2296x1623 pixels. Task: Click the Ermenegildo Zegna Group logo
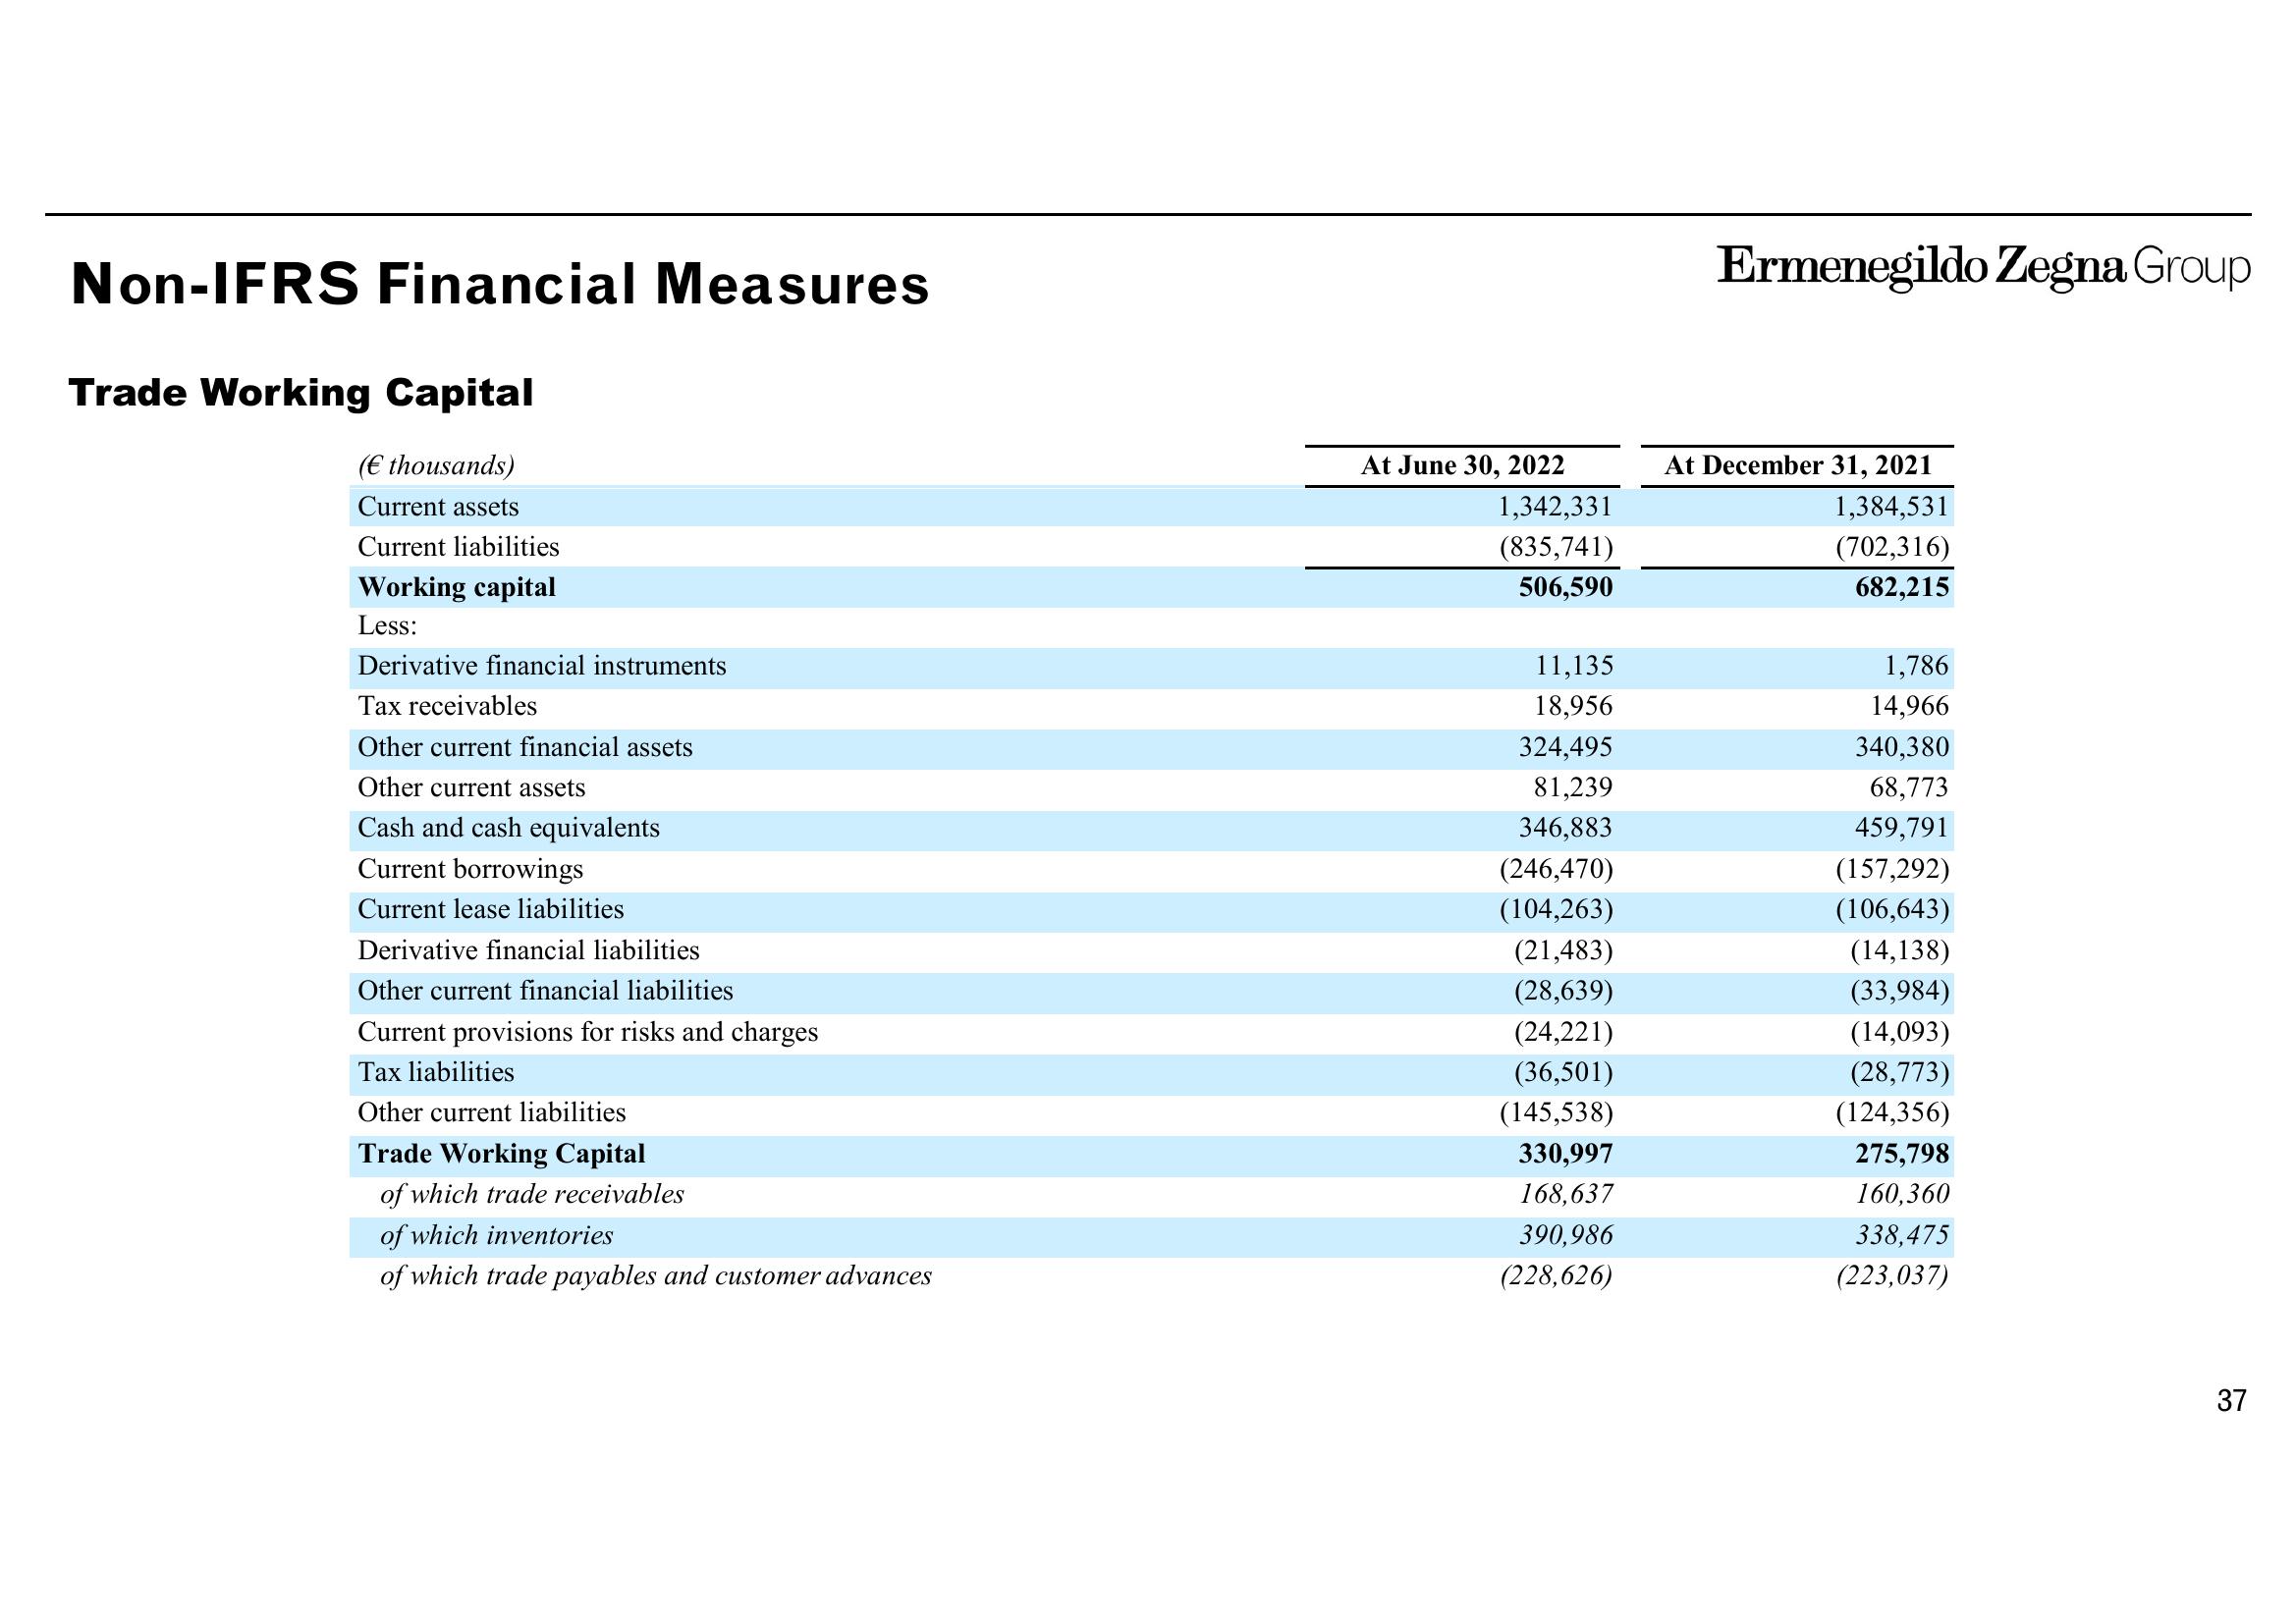pyautogui.click(x=1984, y=268)
